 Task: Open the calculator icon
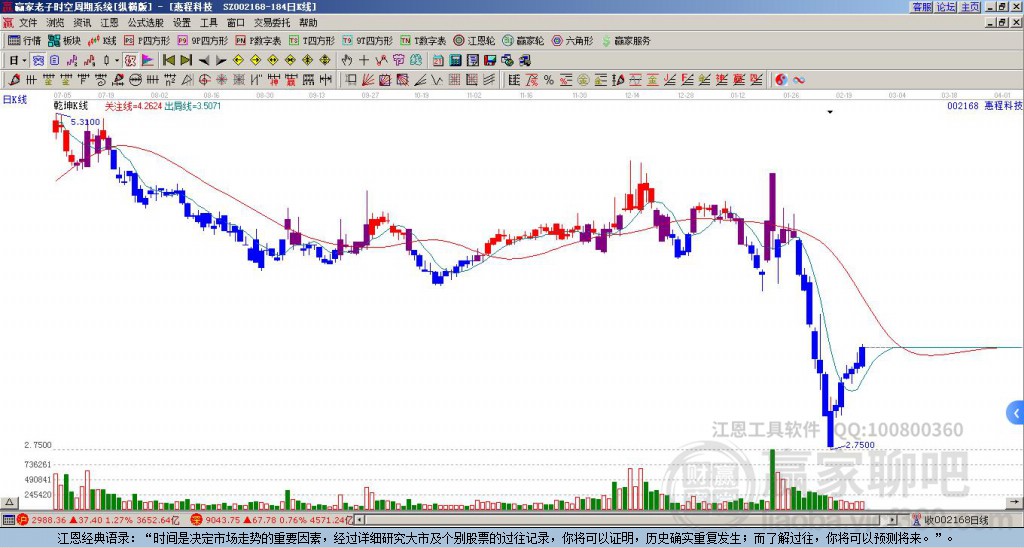tap(456, 61)
